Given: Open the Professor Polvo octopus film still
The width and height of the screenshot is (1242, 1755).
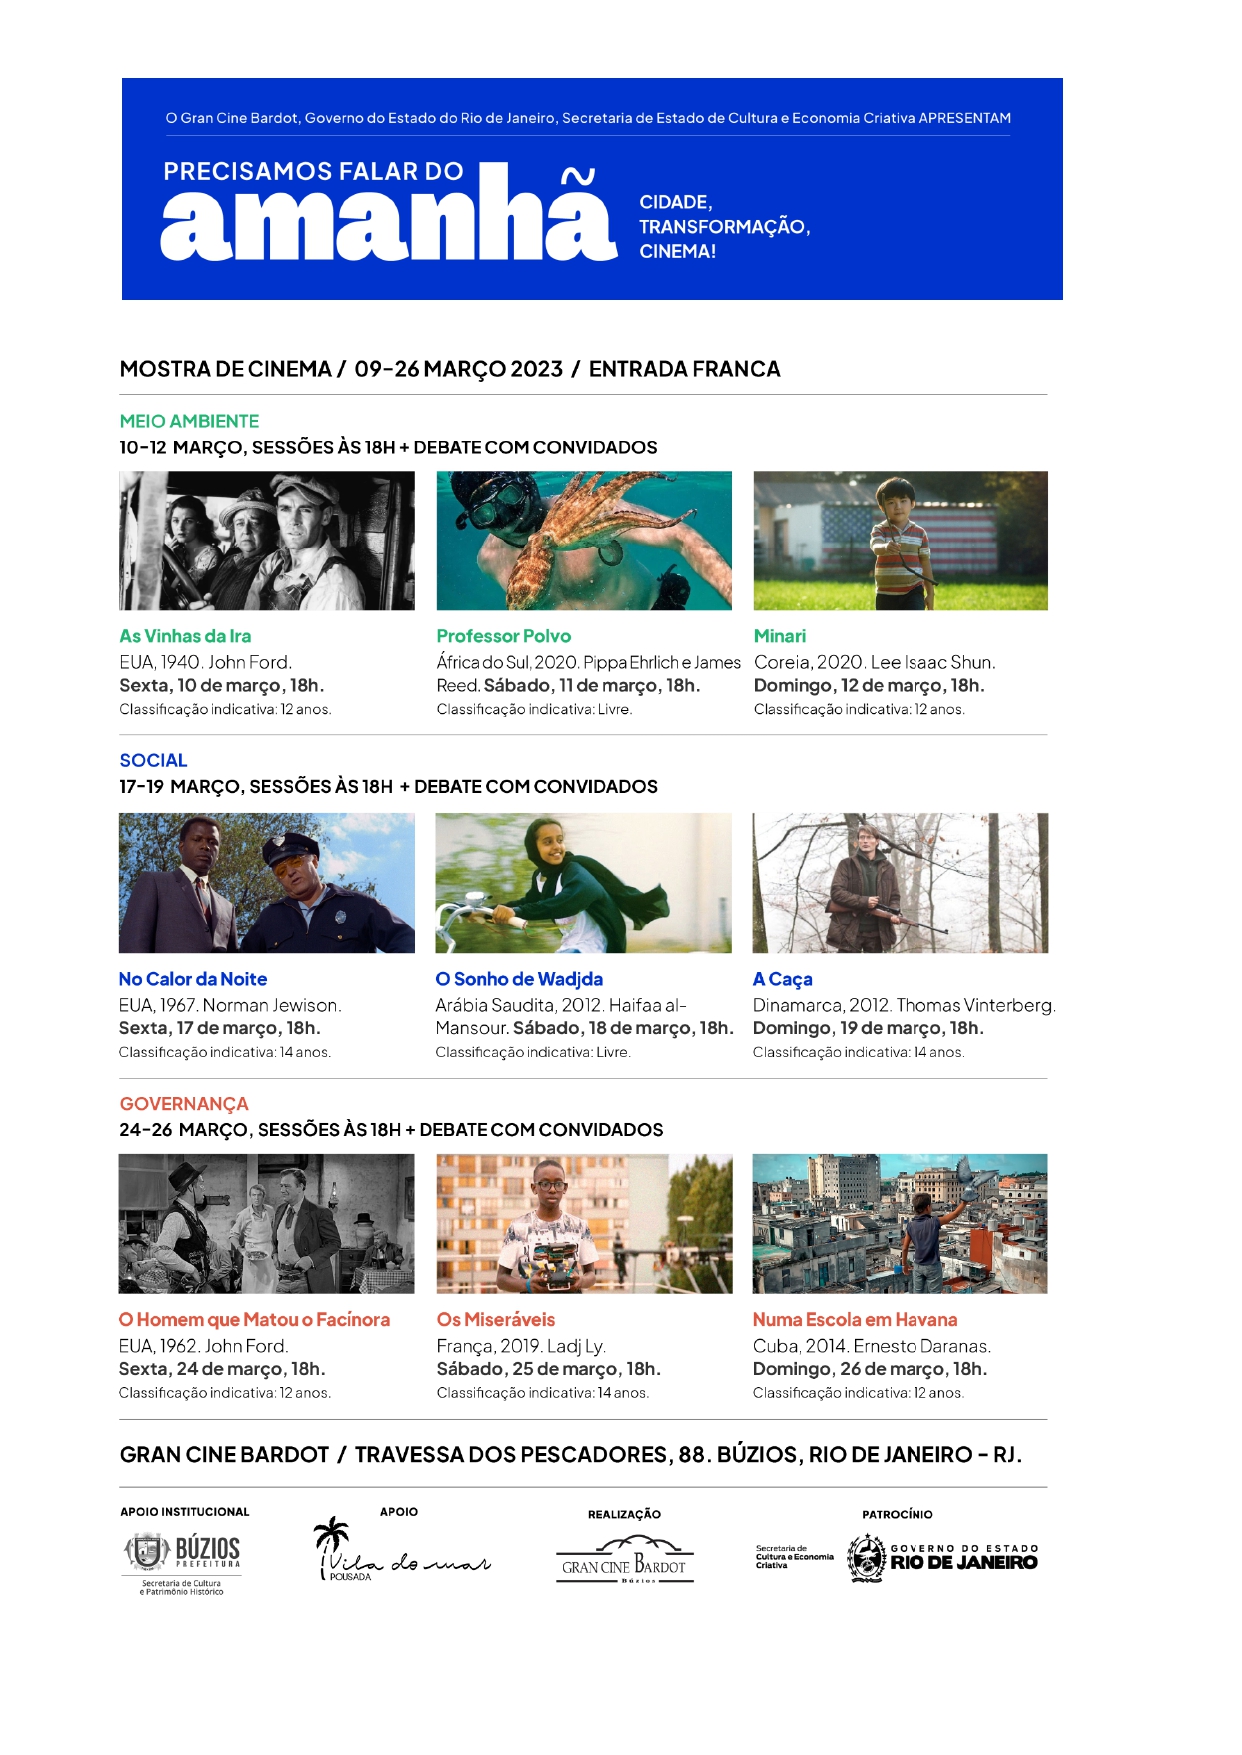Looking at the screenshot, I should [584, 541].
